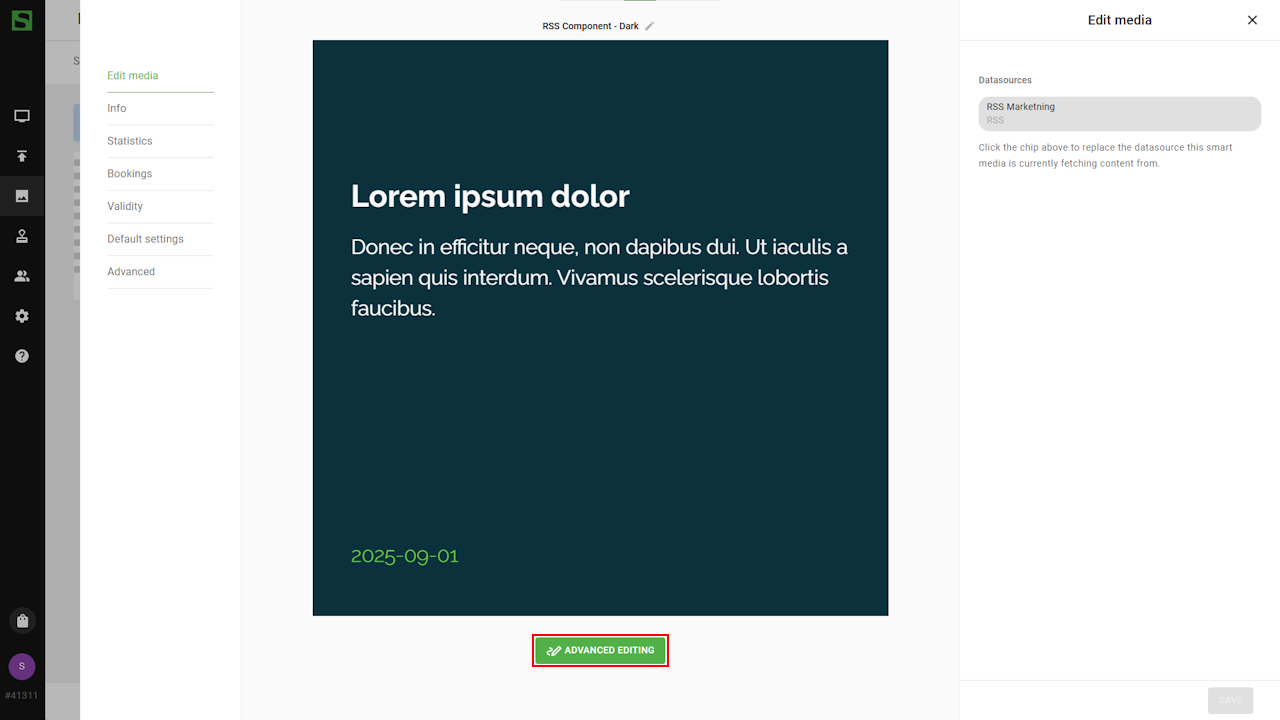Screen dimensions: 1280x720
Task: Open the shopping bag icon
Action: point(22,621)
